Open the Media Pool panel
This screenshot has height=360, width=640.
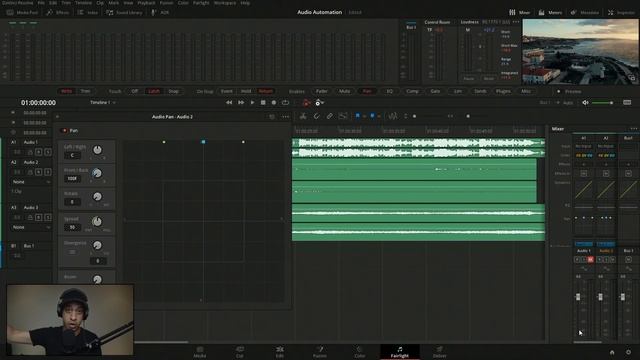pos(22,13)
